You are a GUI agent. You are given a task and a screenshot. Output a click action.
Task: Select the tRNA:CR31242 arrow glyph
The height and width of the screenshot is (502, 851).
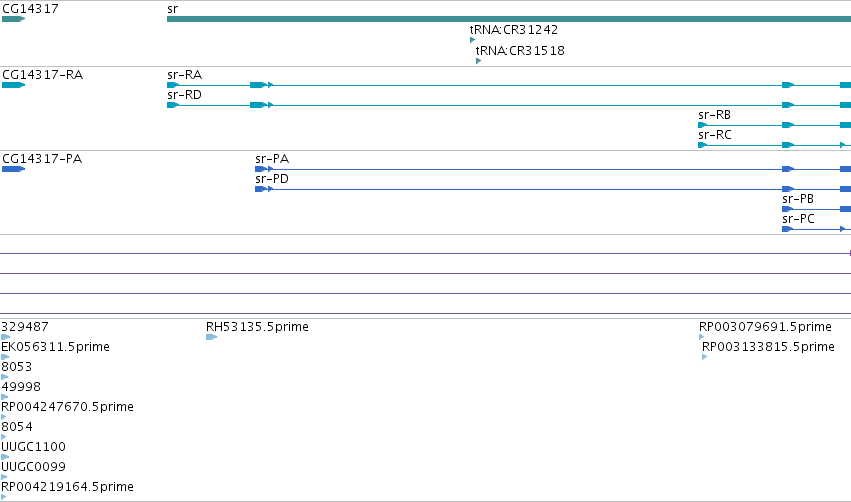[472, 40]
